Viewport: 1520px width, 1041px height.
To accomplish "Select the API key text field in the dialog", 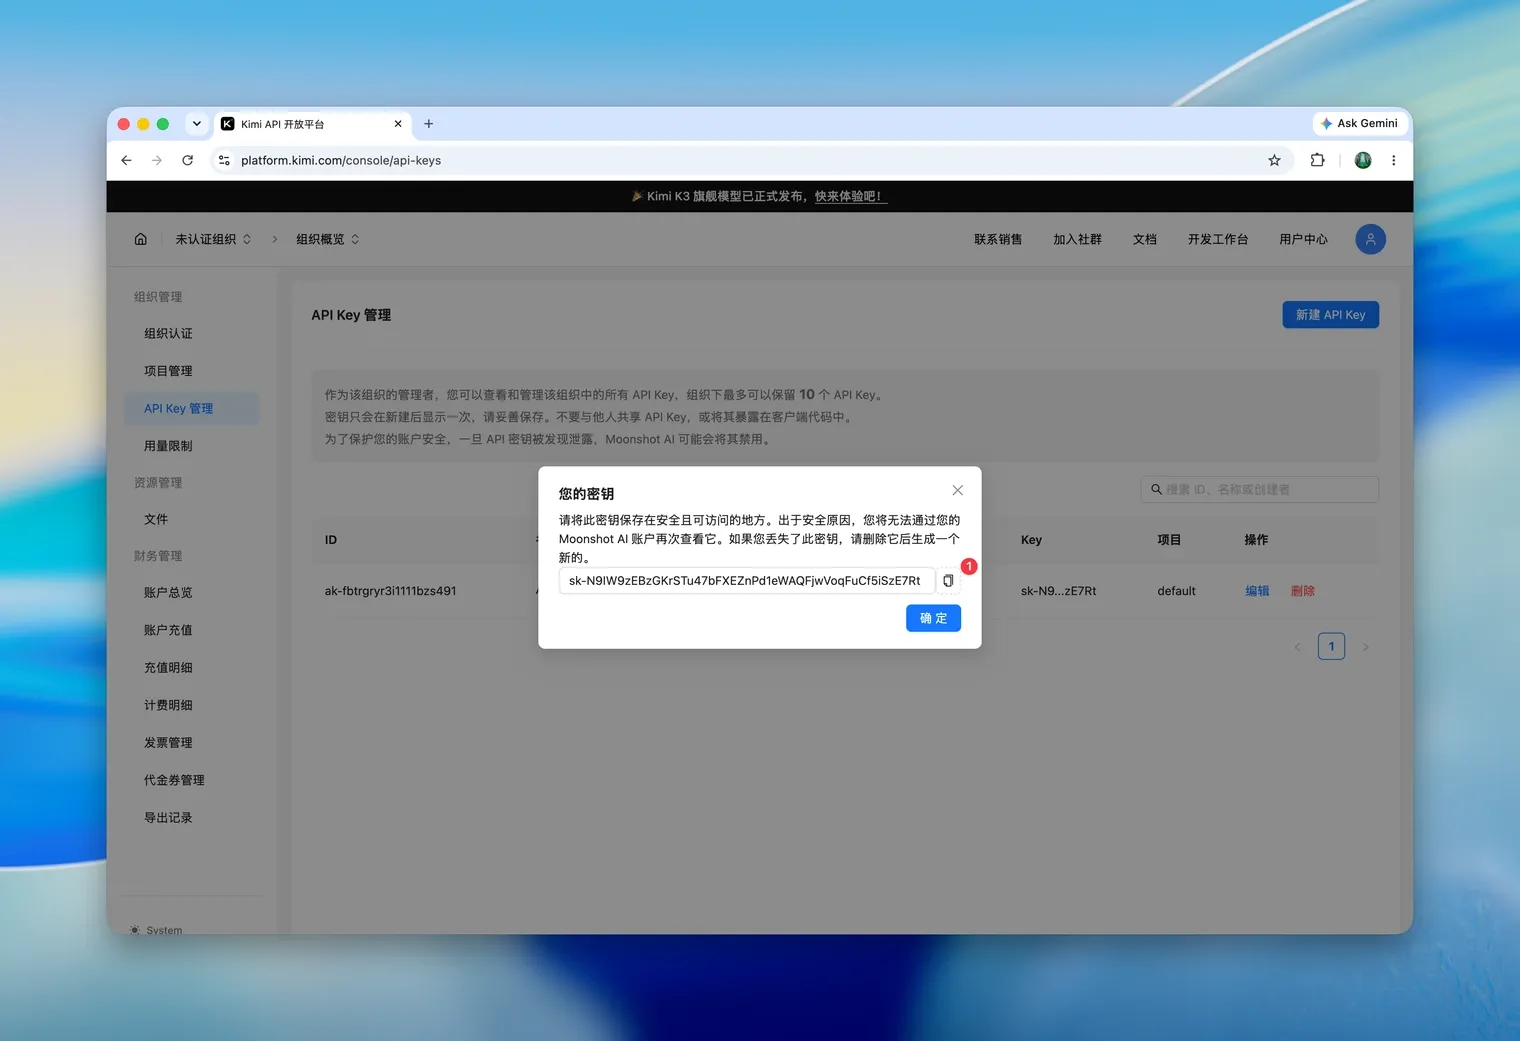I will [746, 581].
